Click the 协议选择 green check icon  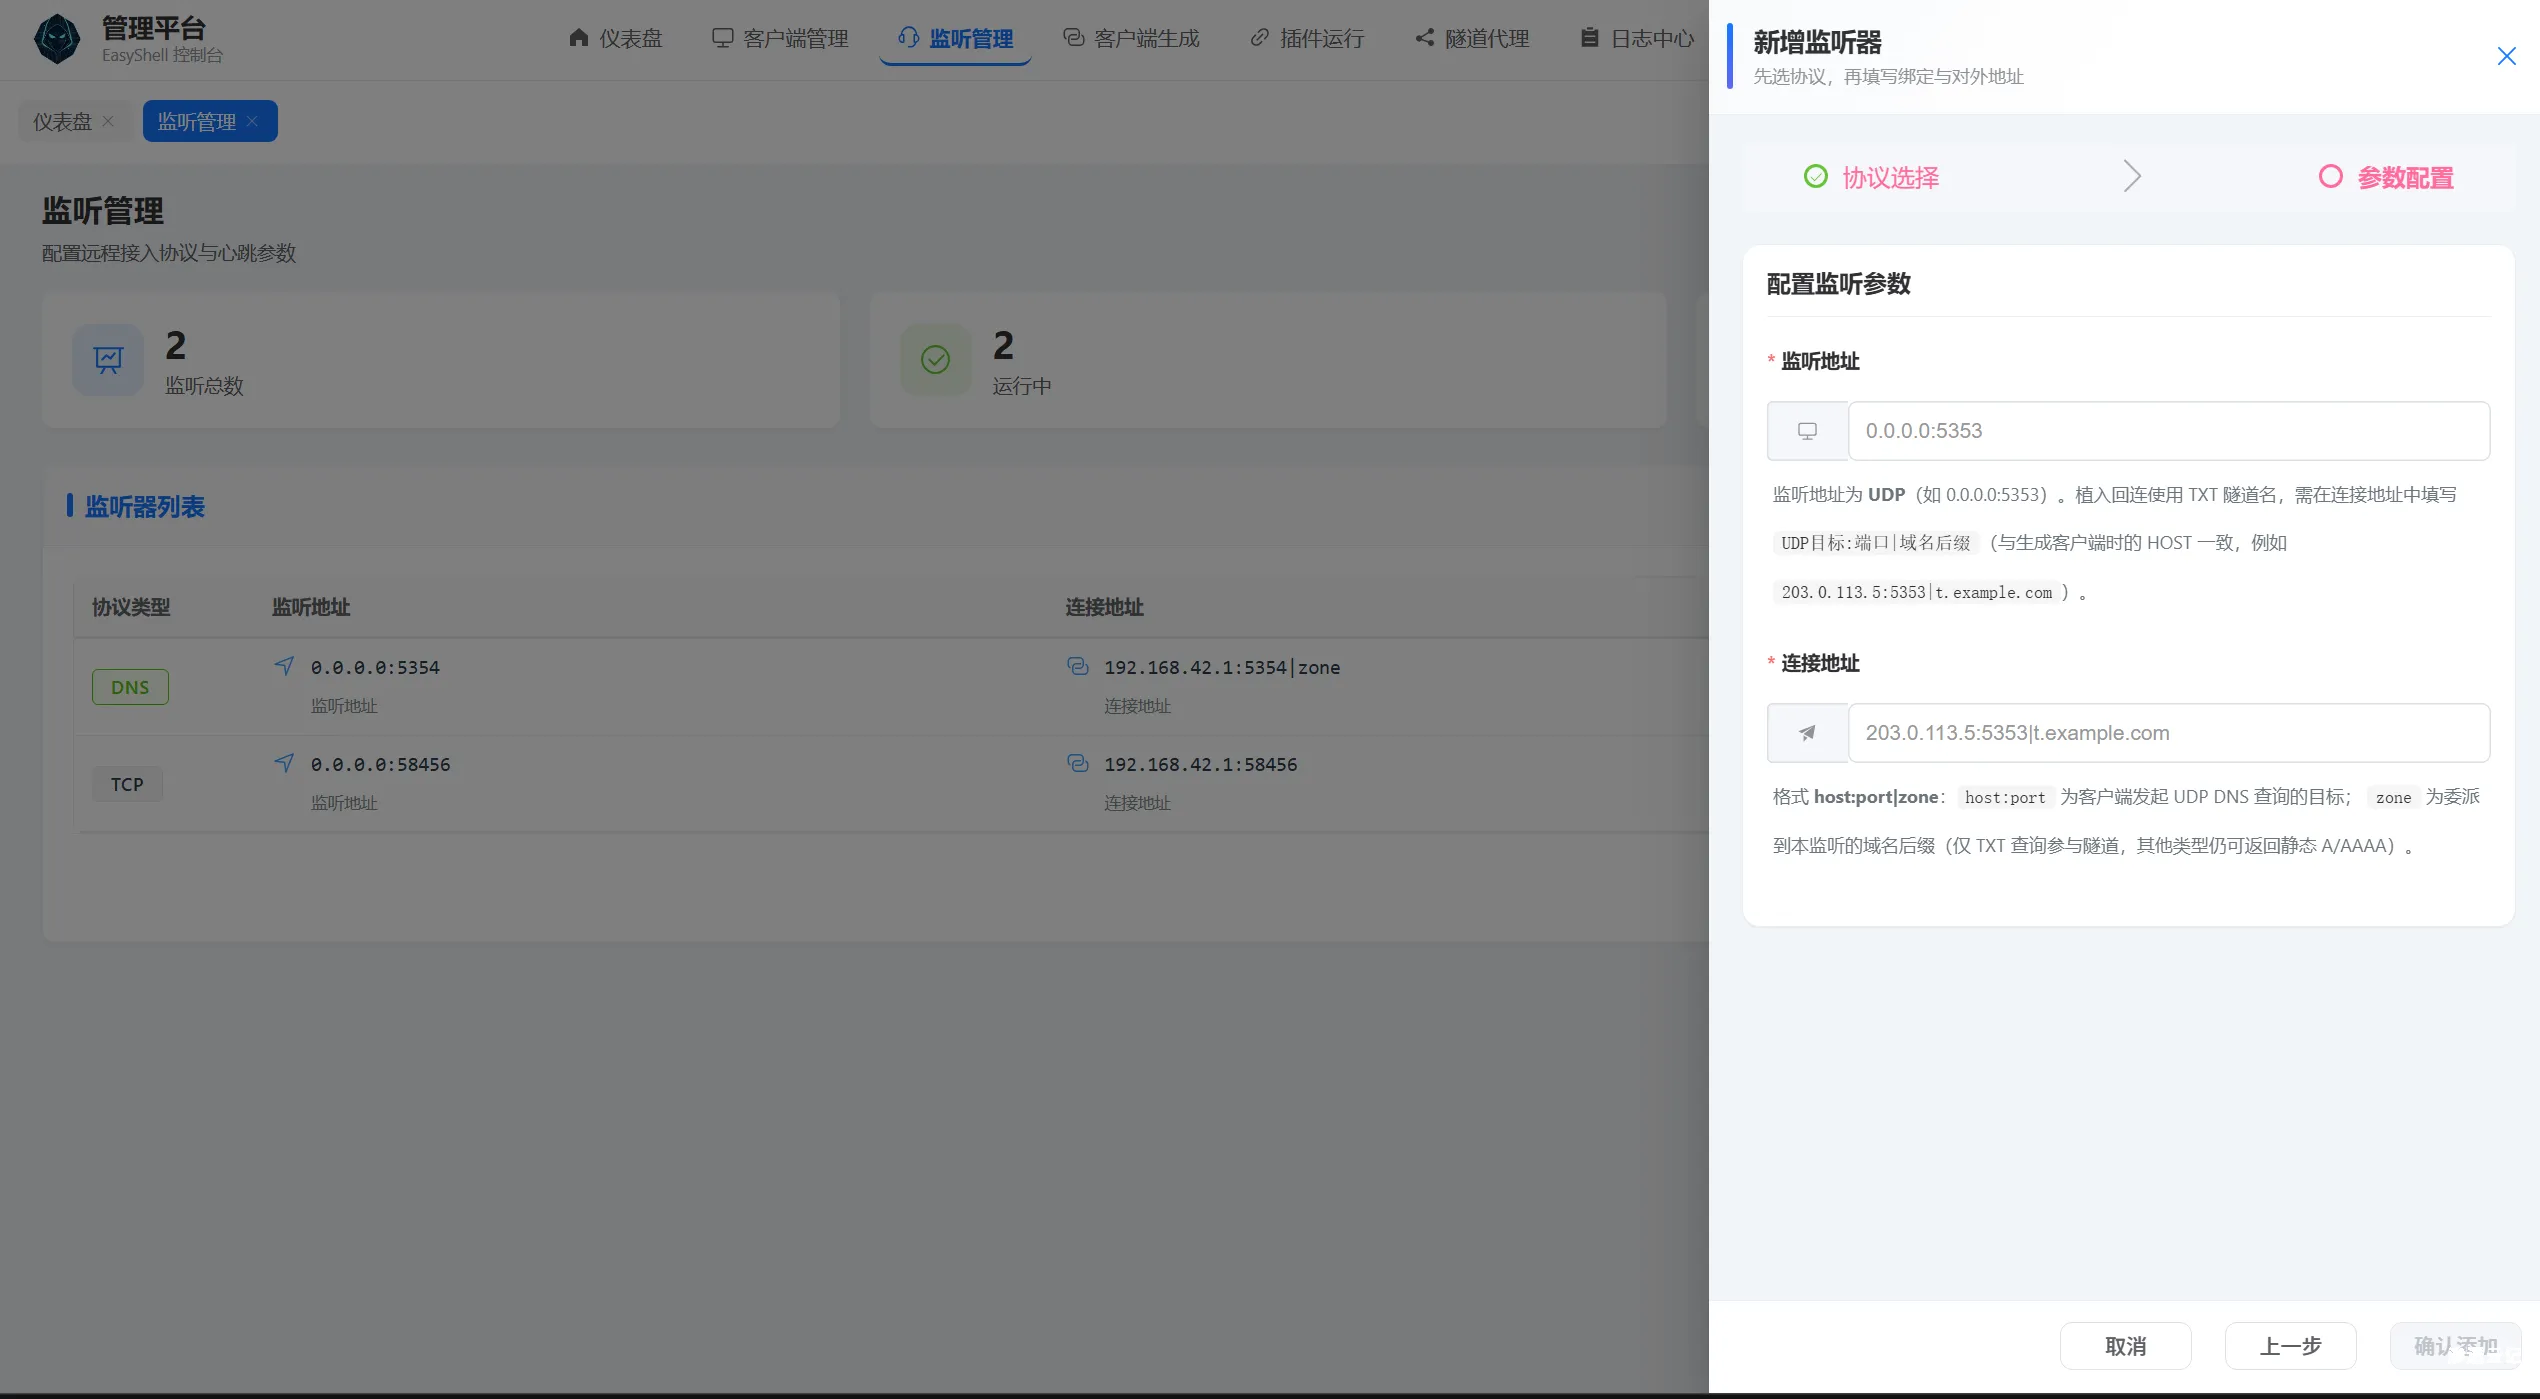1816,177
